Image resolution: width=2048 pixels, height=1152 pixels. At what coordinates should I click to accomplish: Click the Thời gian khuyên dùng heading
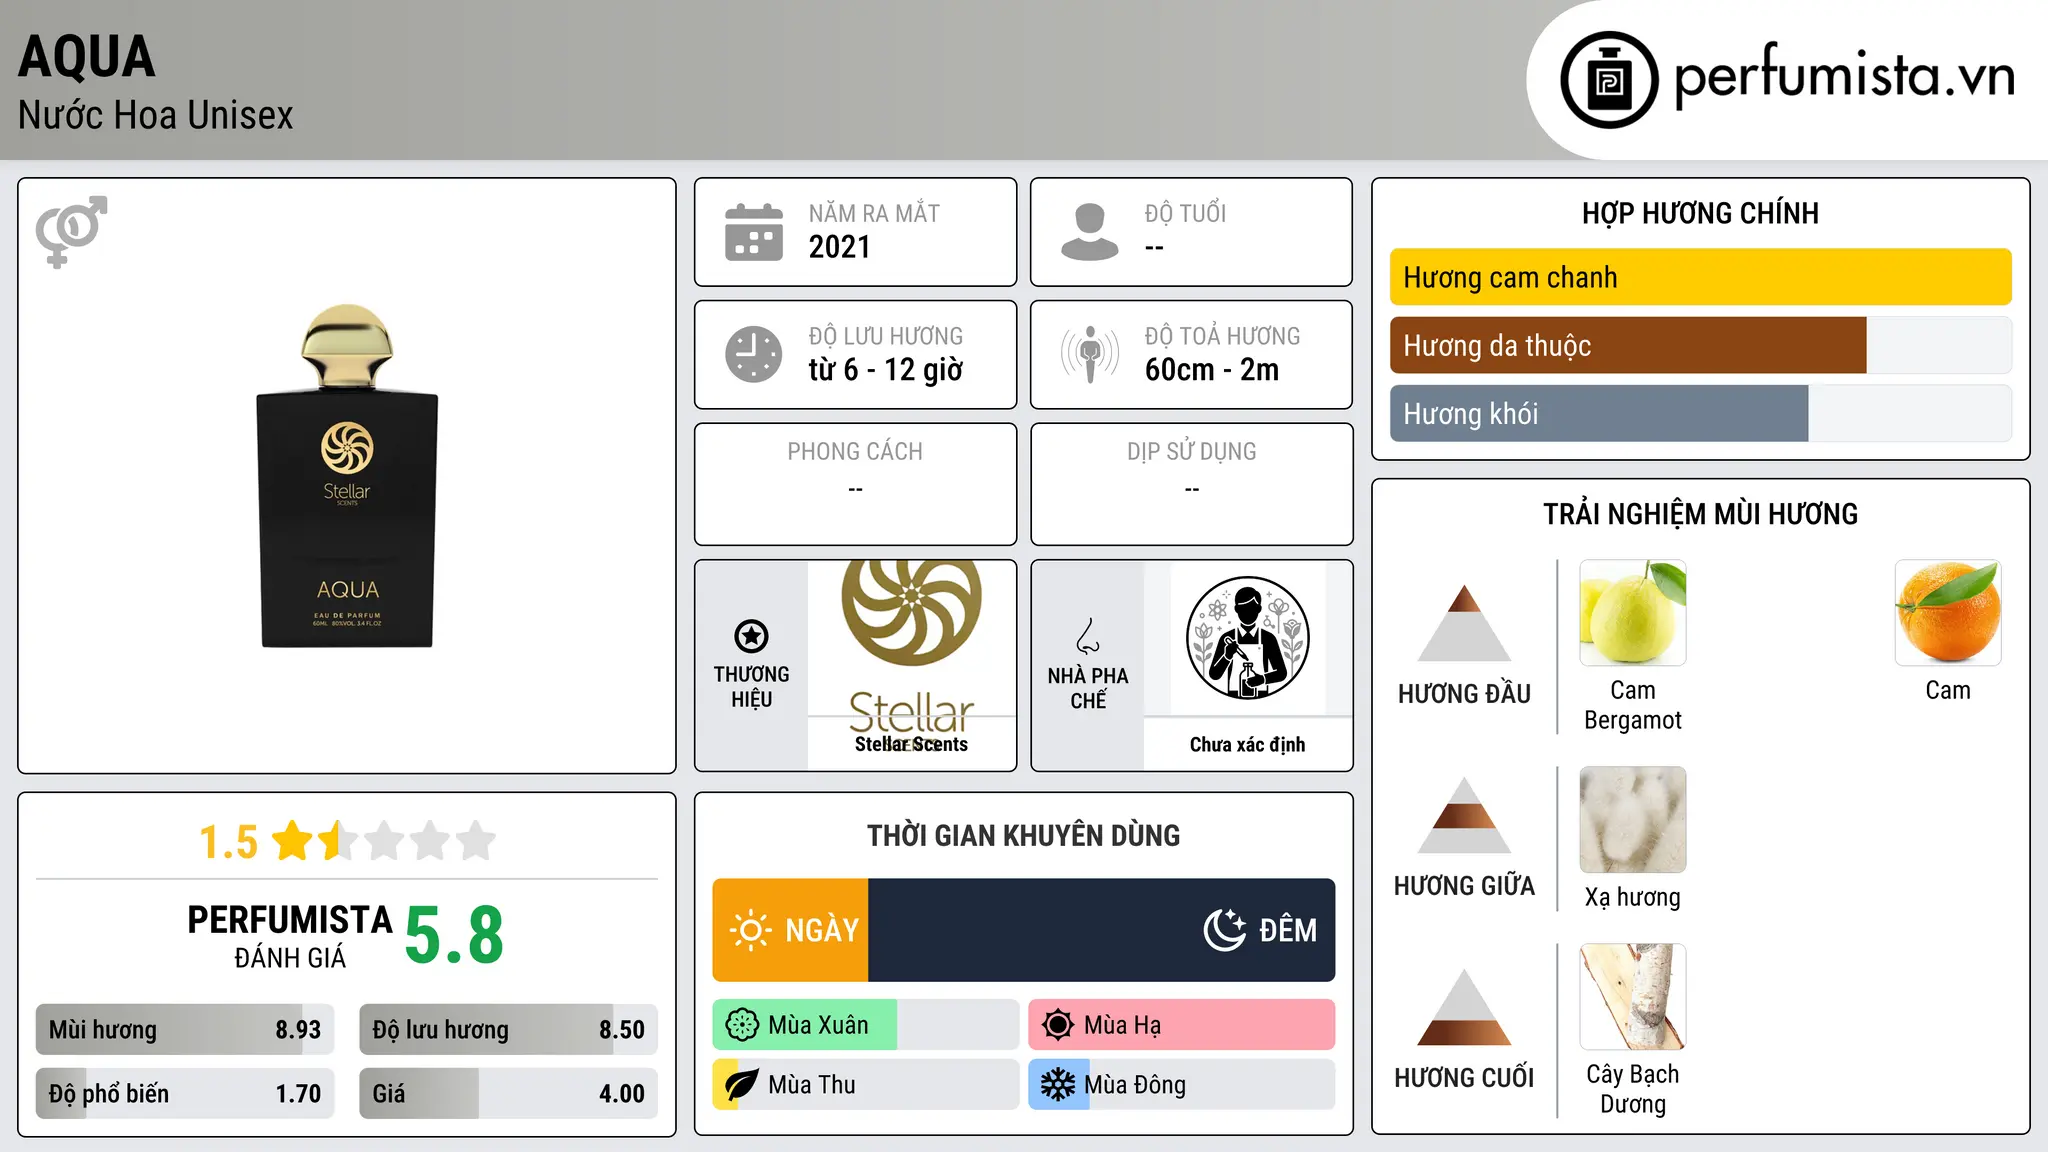[1023, 836]
